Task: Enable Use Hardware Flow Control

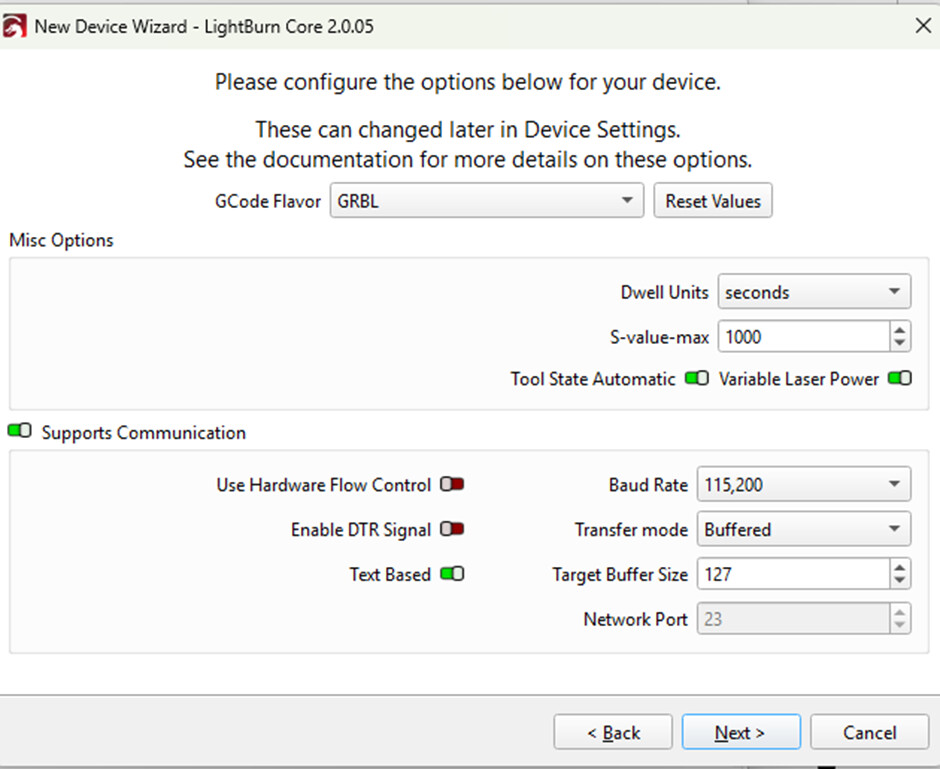Action: point(452,485)
